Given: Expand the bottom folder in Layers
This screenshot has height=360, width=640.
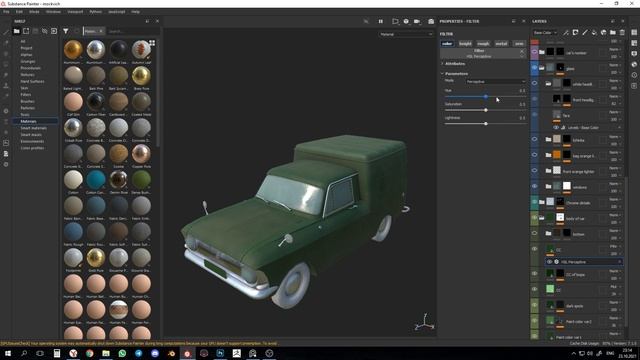Looking at the screenshot, I should (x=548, y=233).
